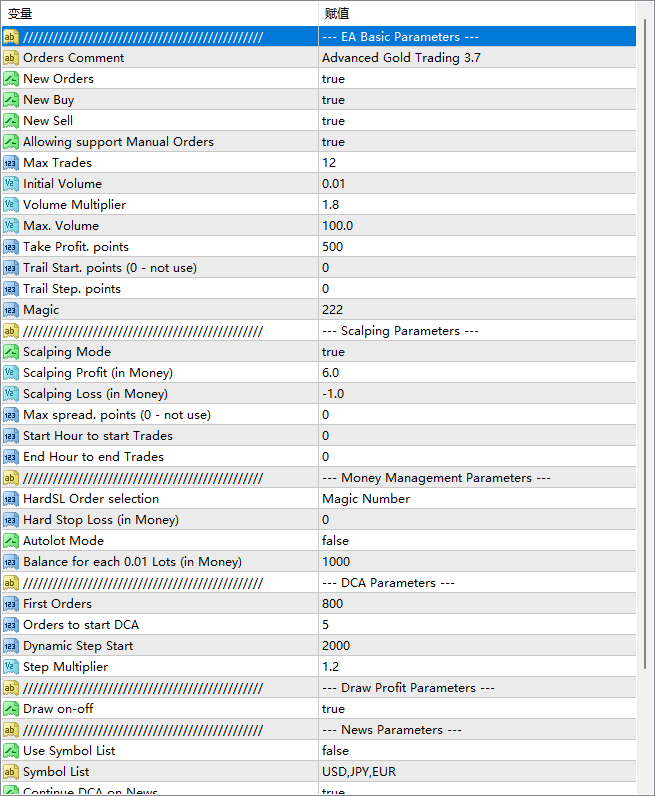Toggle the Draw on-off value
This screenshot has height=796, width=655.
click(477, 709)
